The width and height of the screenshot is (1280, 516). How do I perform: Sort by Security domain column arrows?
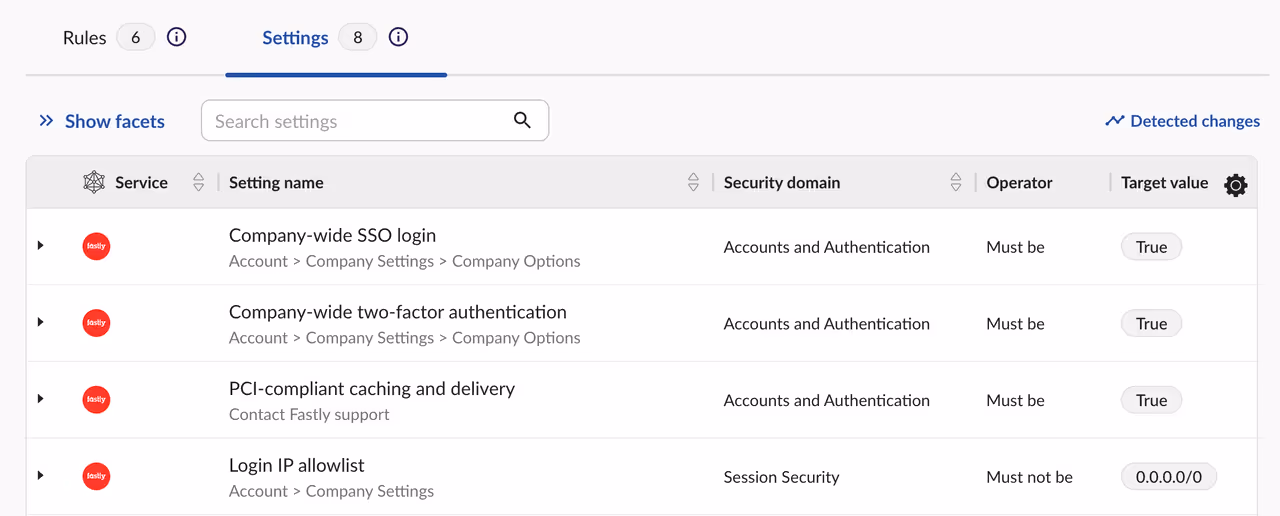(956, 183)
